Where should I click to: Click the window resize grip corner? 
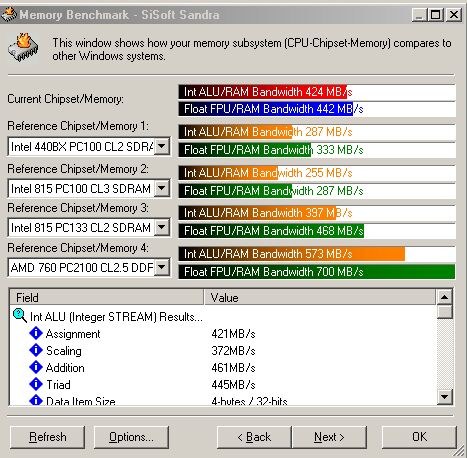tap(459, 450)
